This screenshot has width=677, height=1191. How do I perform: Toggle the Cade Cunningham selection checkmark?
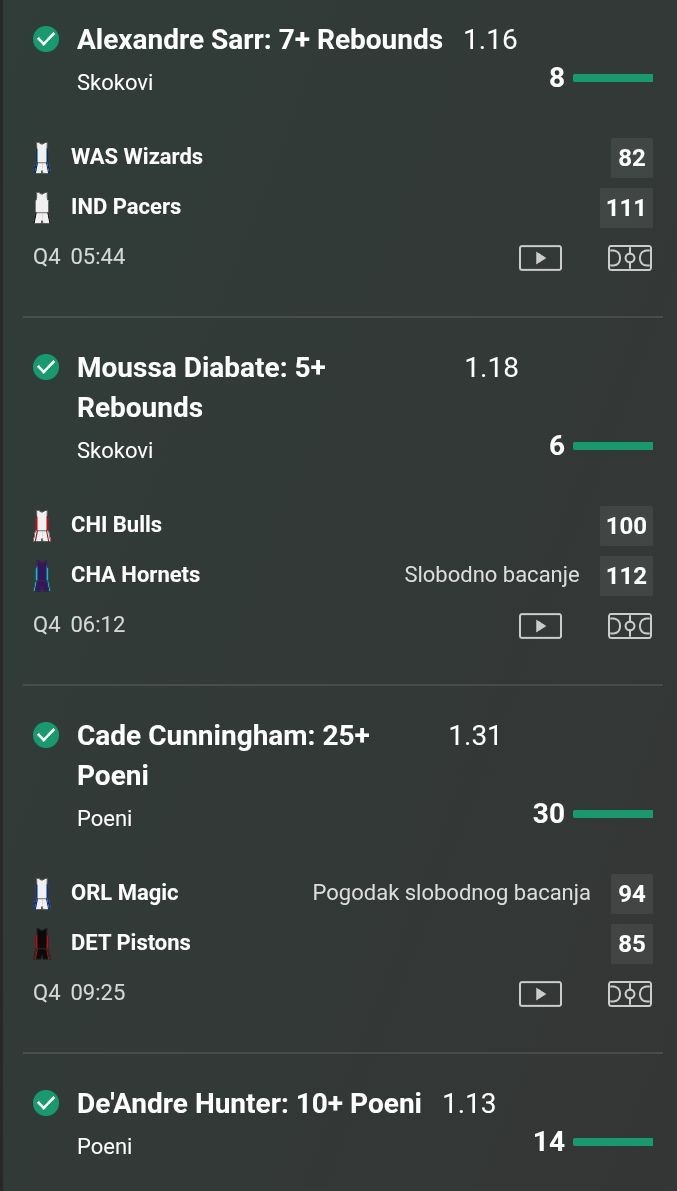46,736
